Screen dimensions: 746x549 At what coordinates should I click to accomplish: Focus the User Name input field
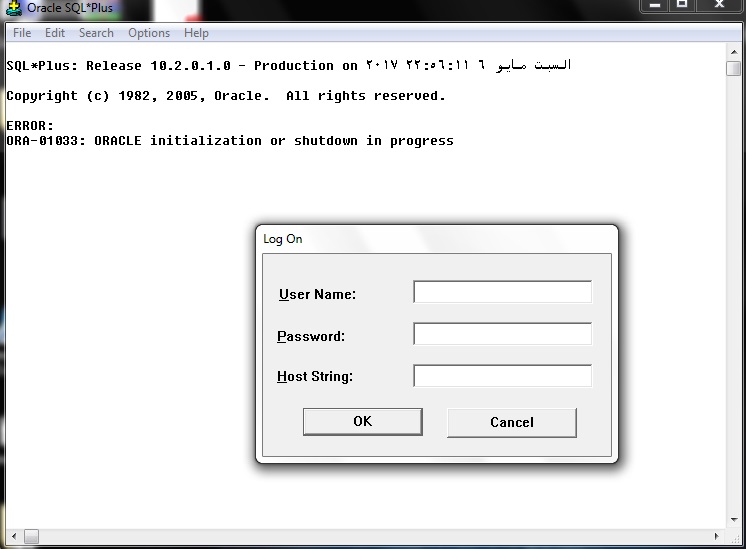tap(502, 292)
